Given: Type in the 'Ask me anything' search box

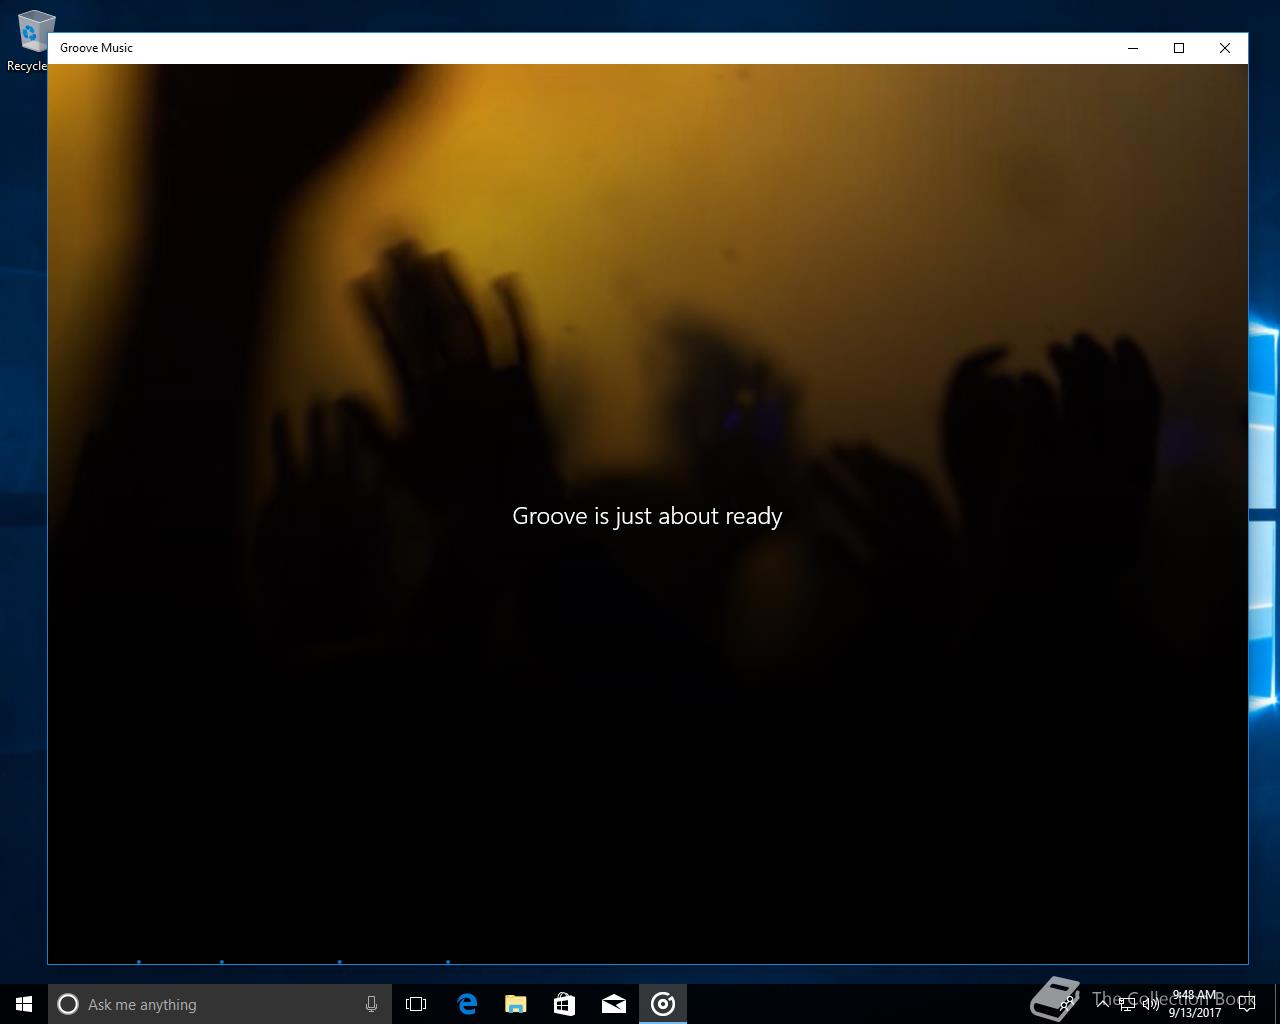Looking at the screenshot, I should [x=220, y=1004].
